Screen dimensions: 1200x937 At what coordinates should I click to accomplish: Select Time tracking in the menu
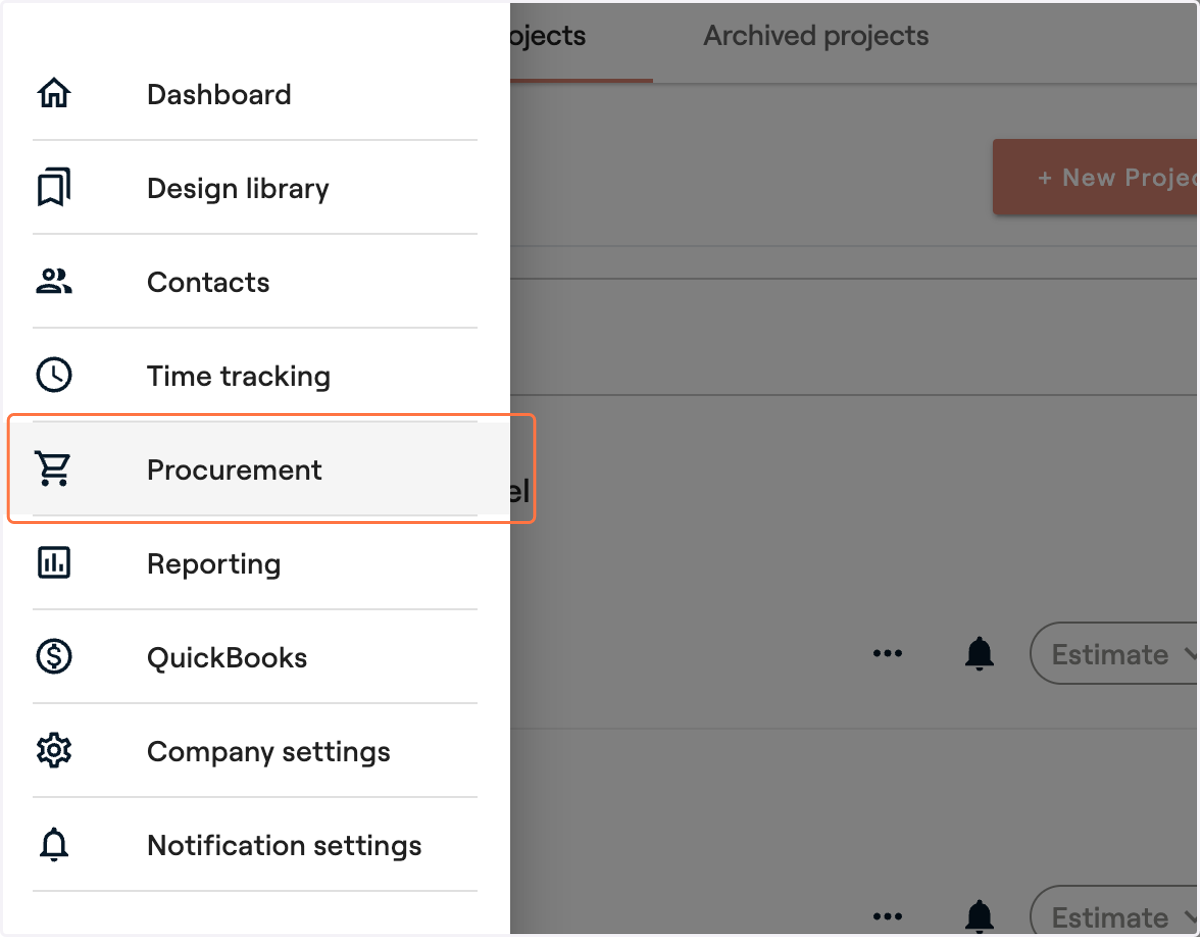pos(255,375)
